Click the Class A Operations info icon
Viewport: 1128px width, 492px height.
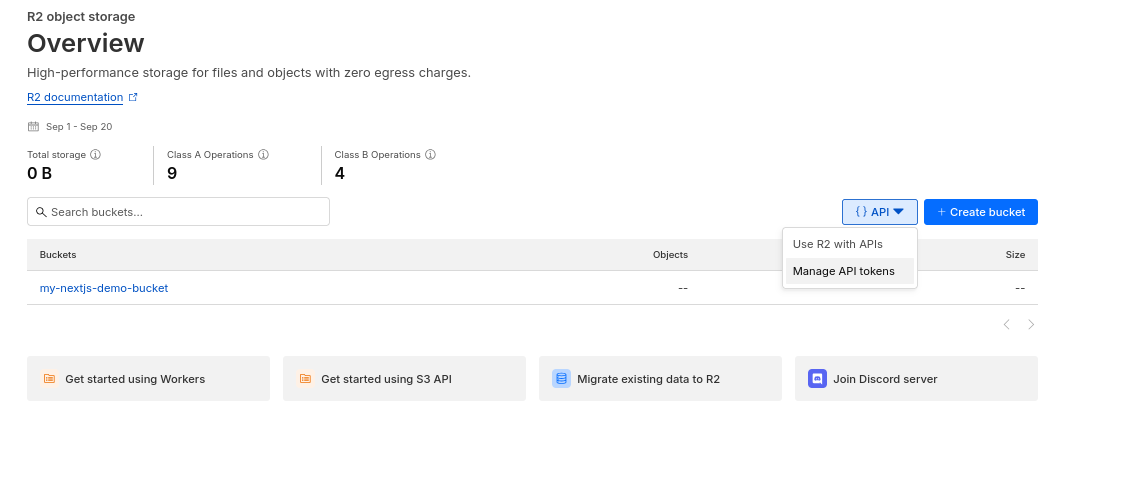click(263, 155)
